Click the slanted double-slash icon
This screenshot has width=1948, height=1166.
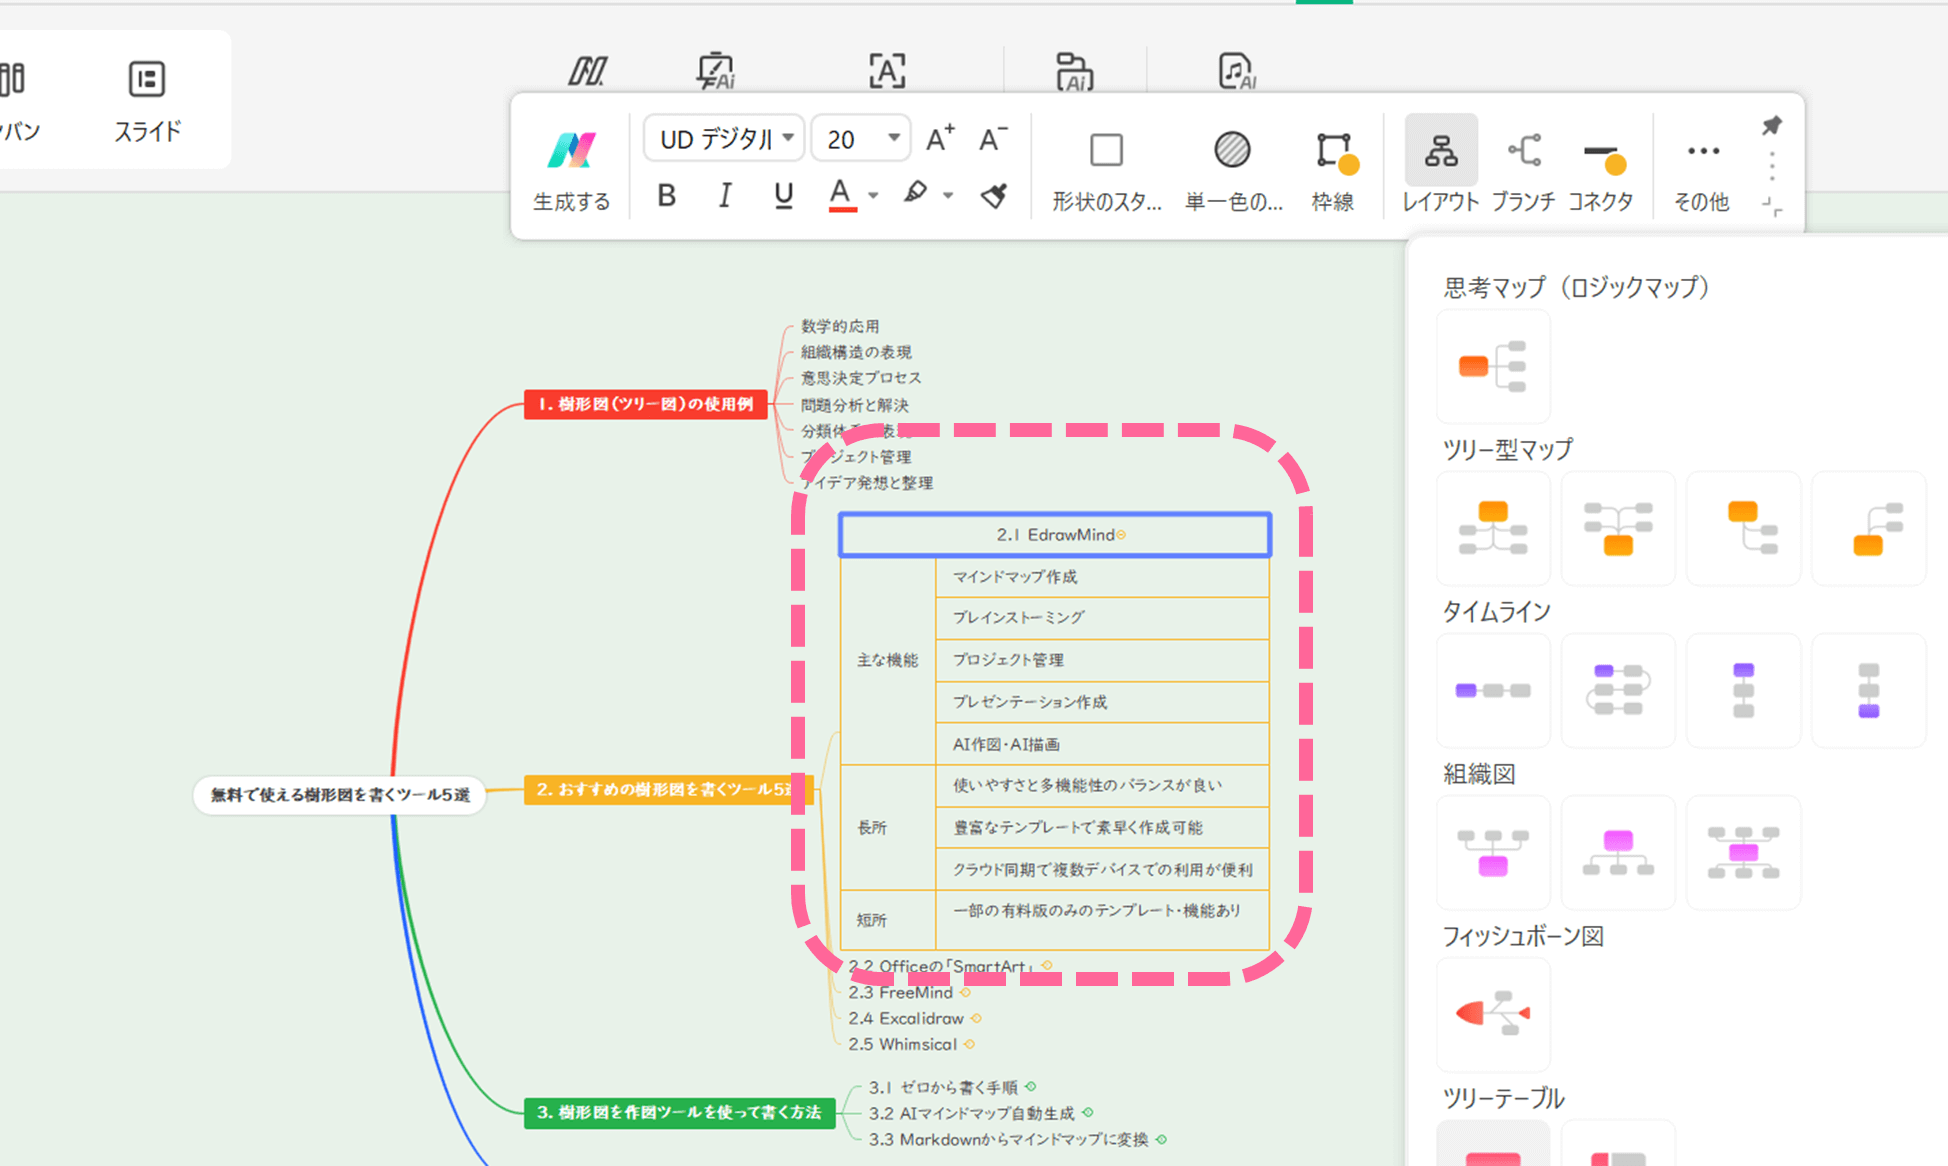588,71
